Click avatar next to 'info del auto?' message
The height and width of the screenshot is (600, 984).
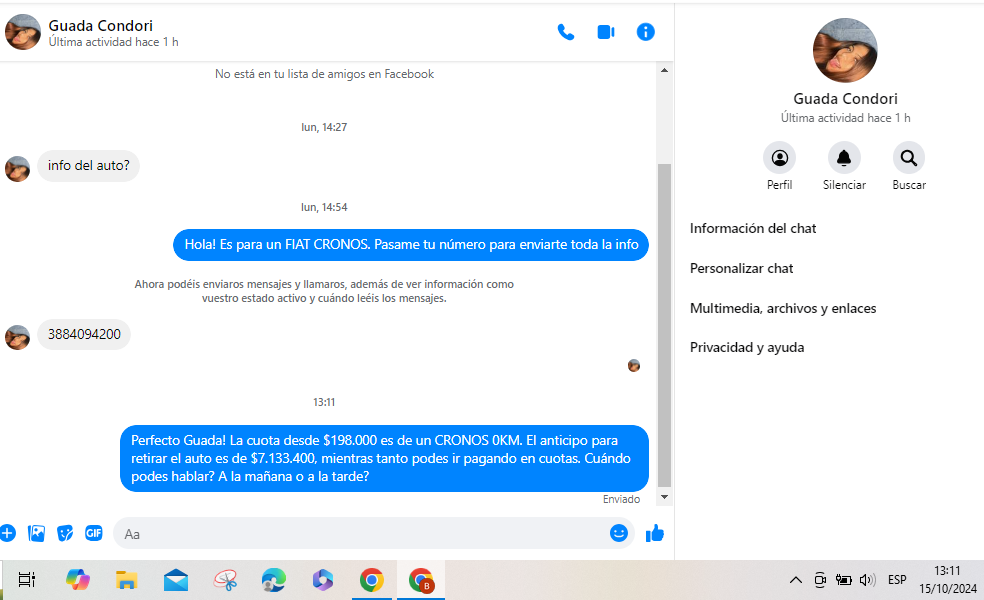(18, 169)
